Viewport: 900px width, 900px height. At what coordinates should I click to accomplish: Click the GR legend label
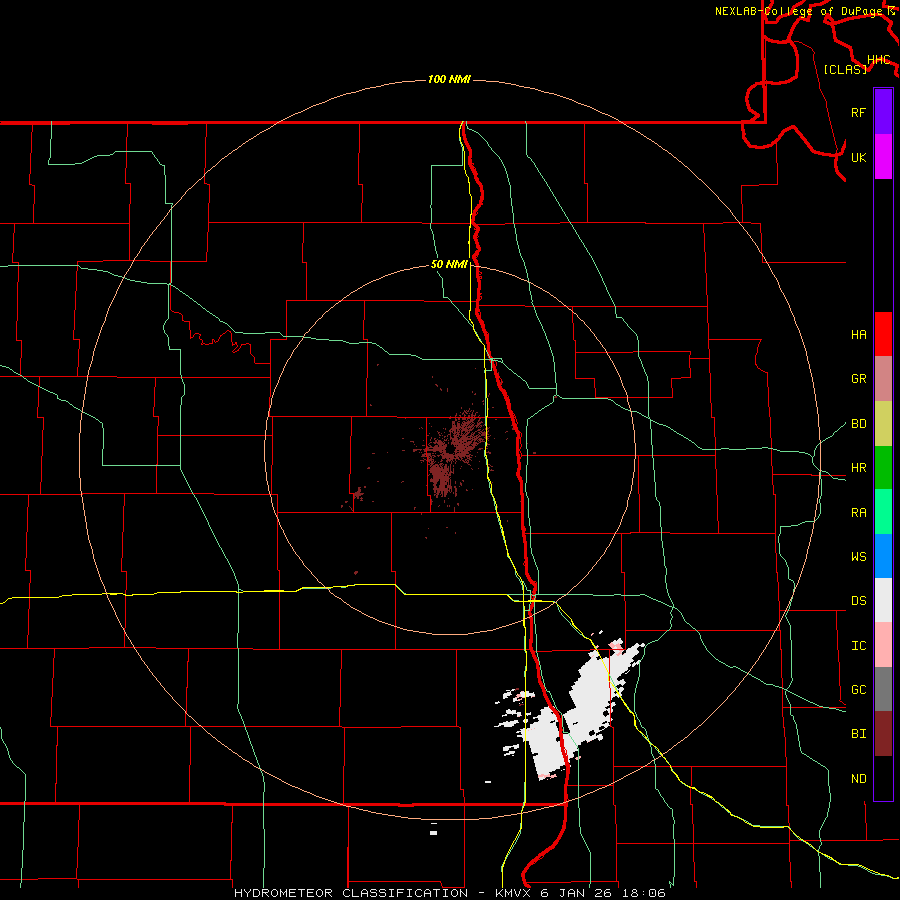point(858,379)
